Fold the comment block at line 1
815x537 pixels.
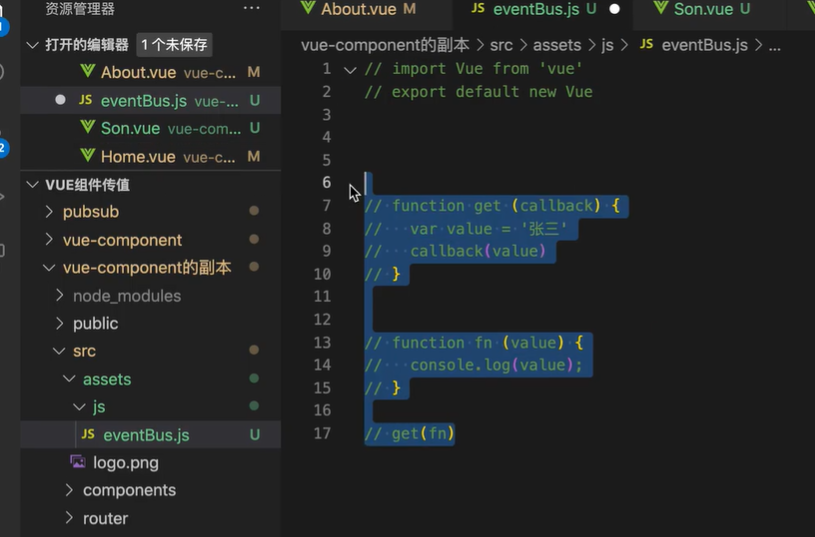(350, 70)
